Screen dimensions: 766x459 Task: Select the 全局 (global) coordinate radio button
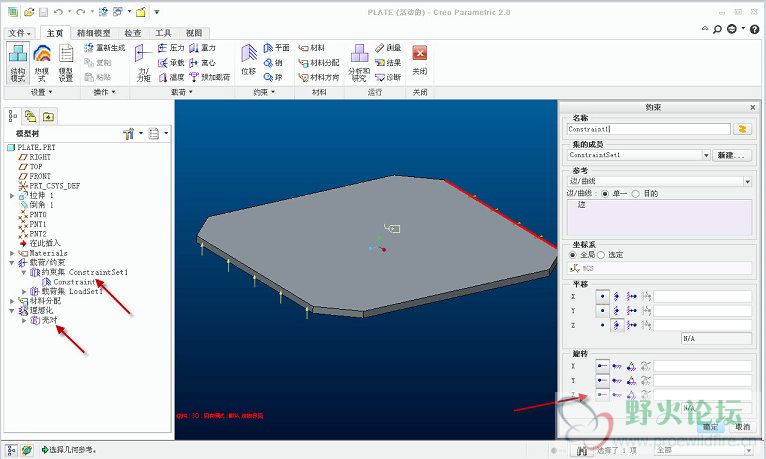point(573,255)
